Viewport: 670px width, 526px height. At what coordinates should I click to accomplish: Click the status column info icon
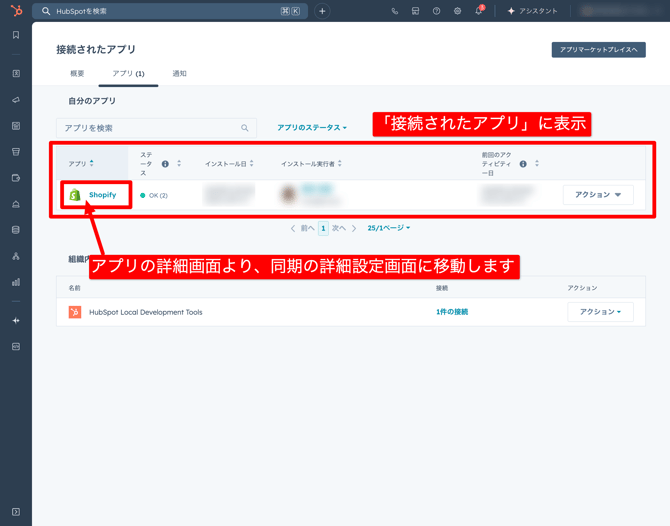coord(165,164)
